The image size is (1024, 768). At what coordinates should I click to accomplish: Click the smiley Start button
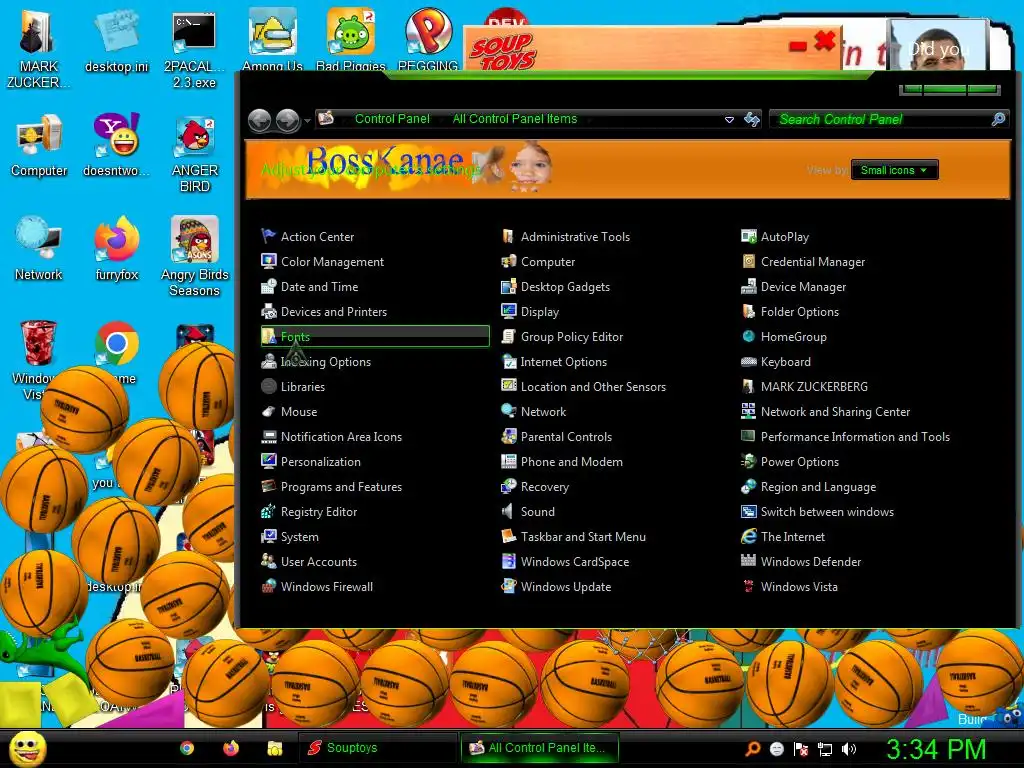click(x=27, y=748)
